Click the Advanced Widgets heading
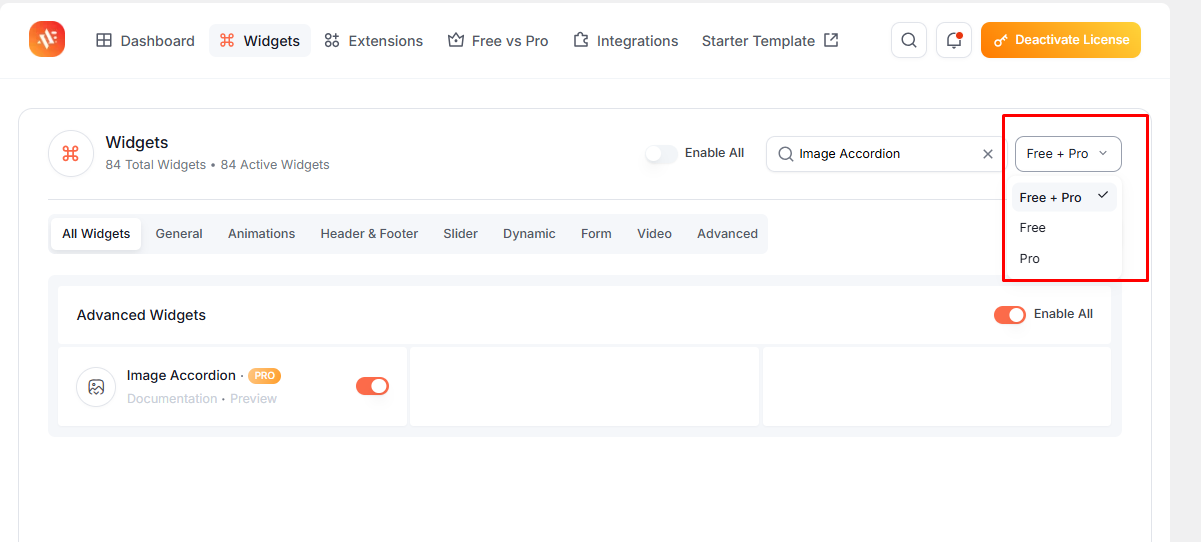This screenshot has width=1201, height=542. click(x=141, y=315)
